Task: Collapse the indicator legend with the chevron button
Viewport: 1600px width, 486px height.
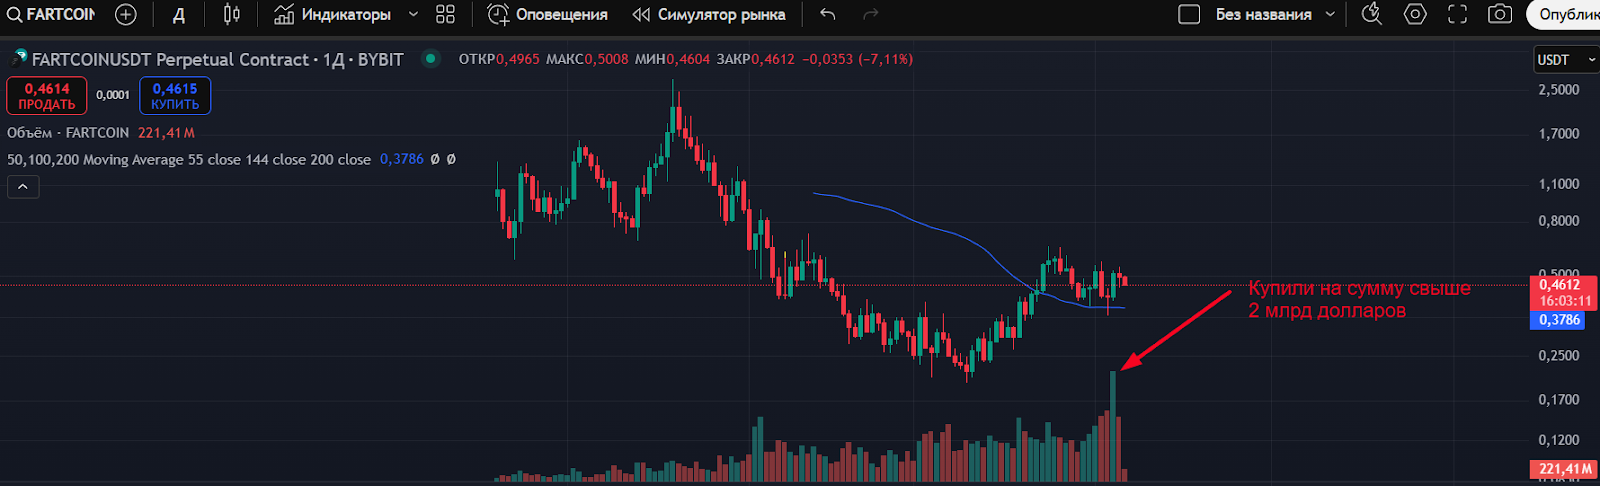Action: (x=23, y=187)
